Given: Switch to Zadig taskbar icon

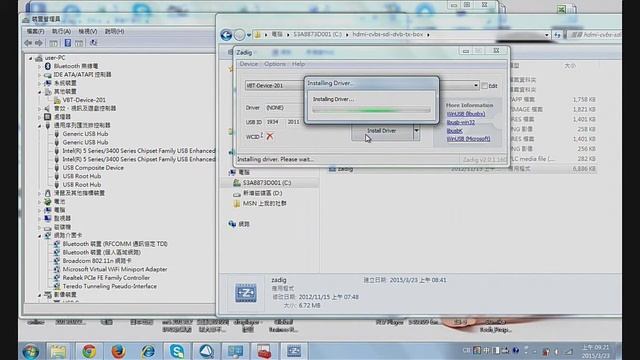Looking at the screenshot, I should (294, 351).
